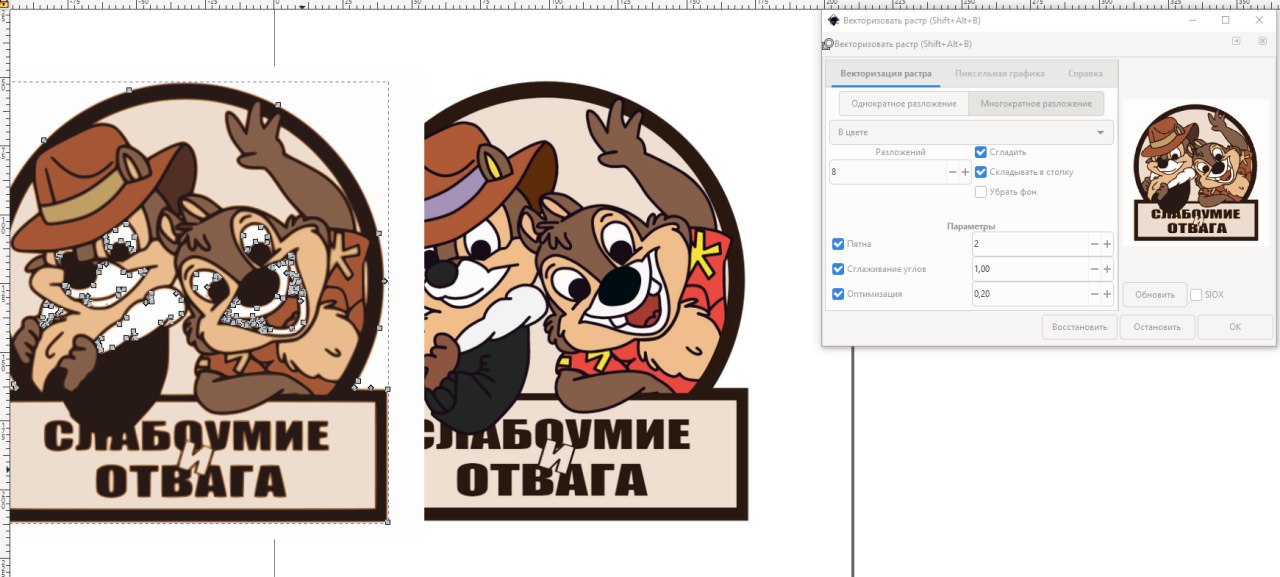Select Многократное разложение mode
This screenshot has height=577, width=1280.
1036,104
